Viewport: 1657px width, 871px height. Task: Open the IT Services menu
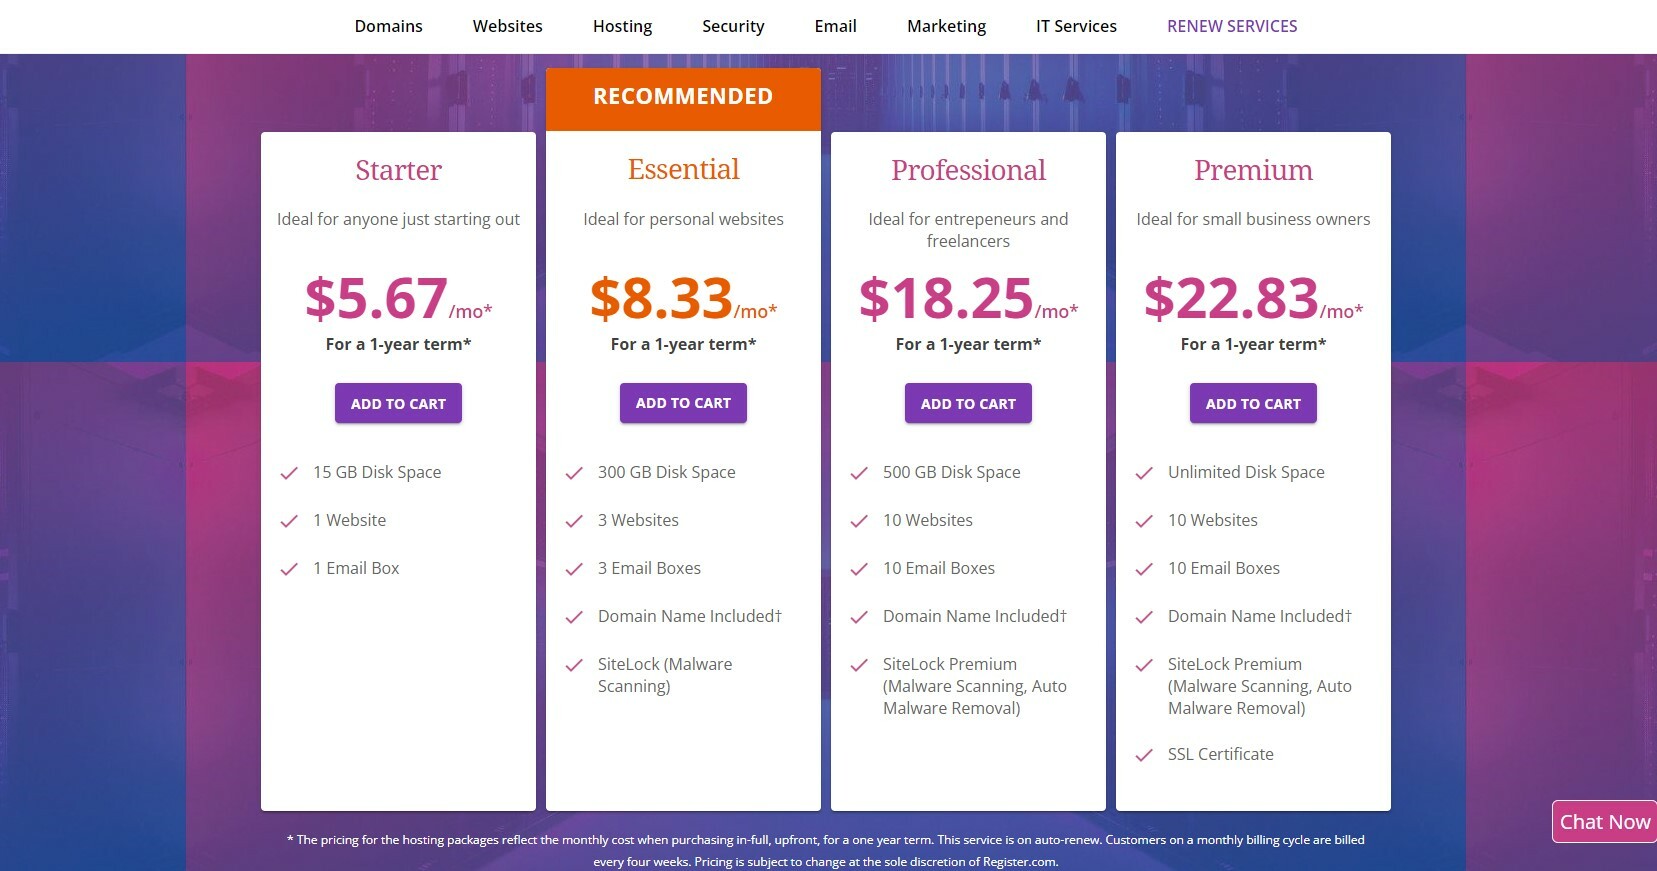[x=1075, y=26]
